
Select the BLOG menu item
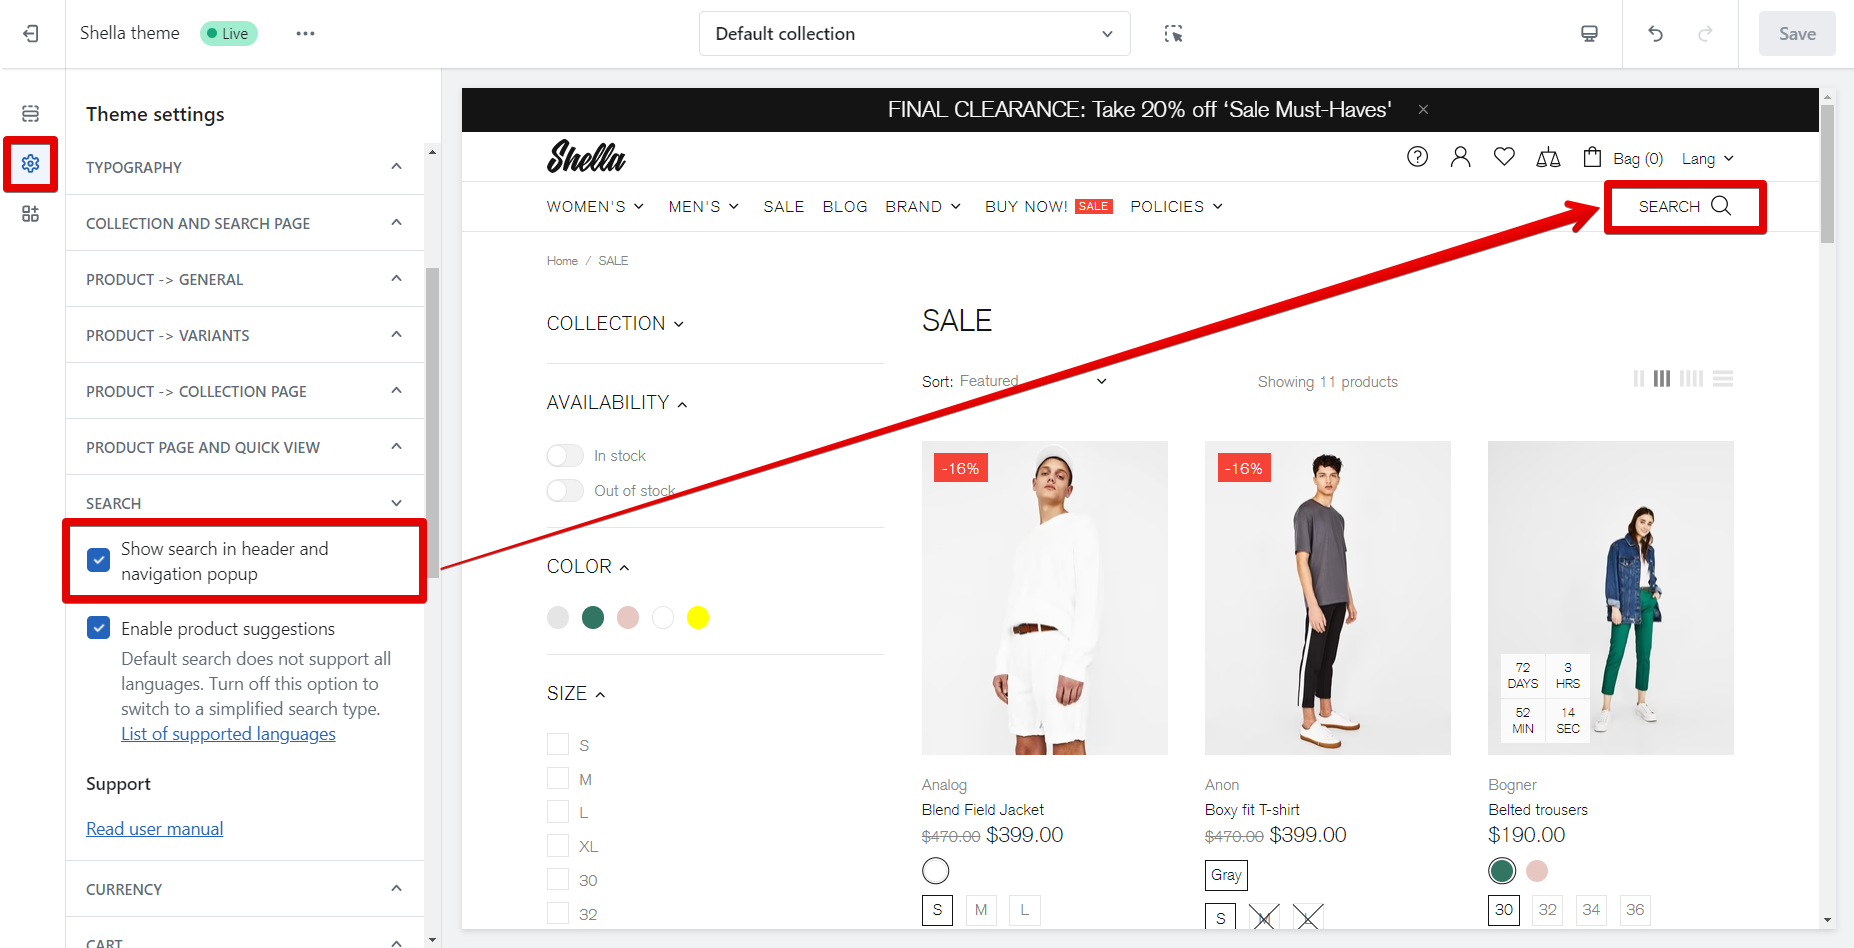tap(845, 207)
